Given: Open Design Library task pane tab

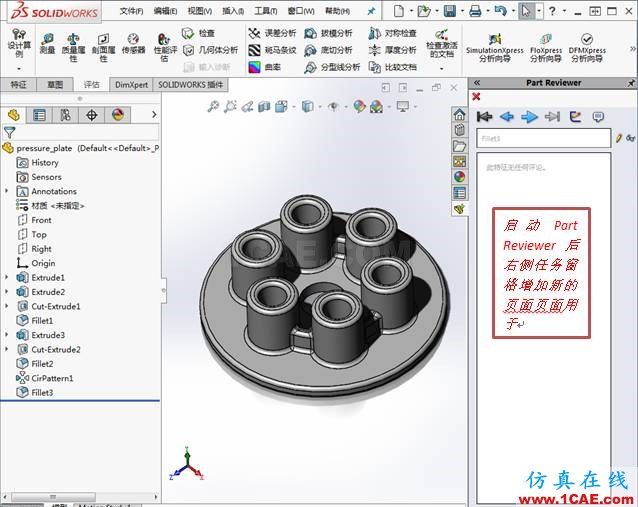Looking at the screenshot, I should coord(459,130).
